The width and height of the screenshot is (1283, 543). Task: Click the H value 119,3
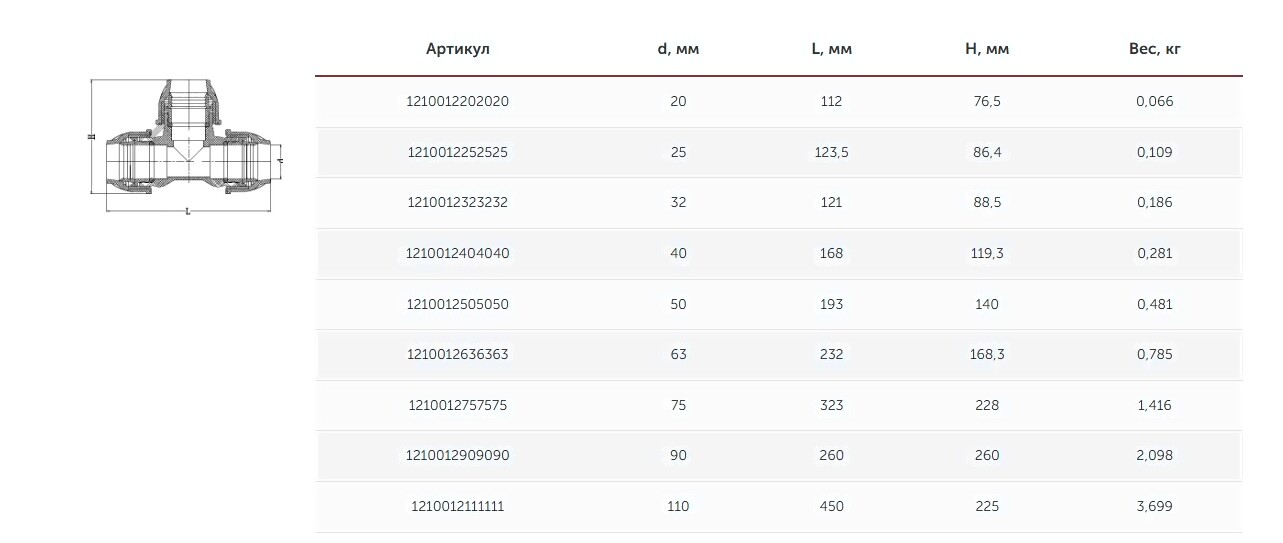click(986, 253)
